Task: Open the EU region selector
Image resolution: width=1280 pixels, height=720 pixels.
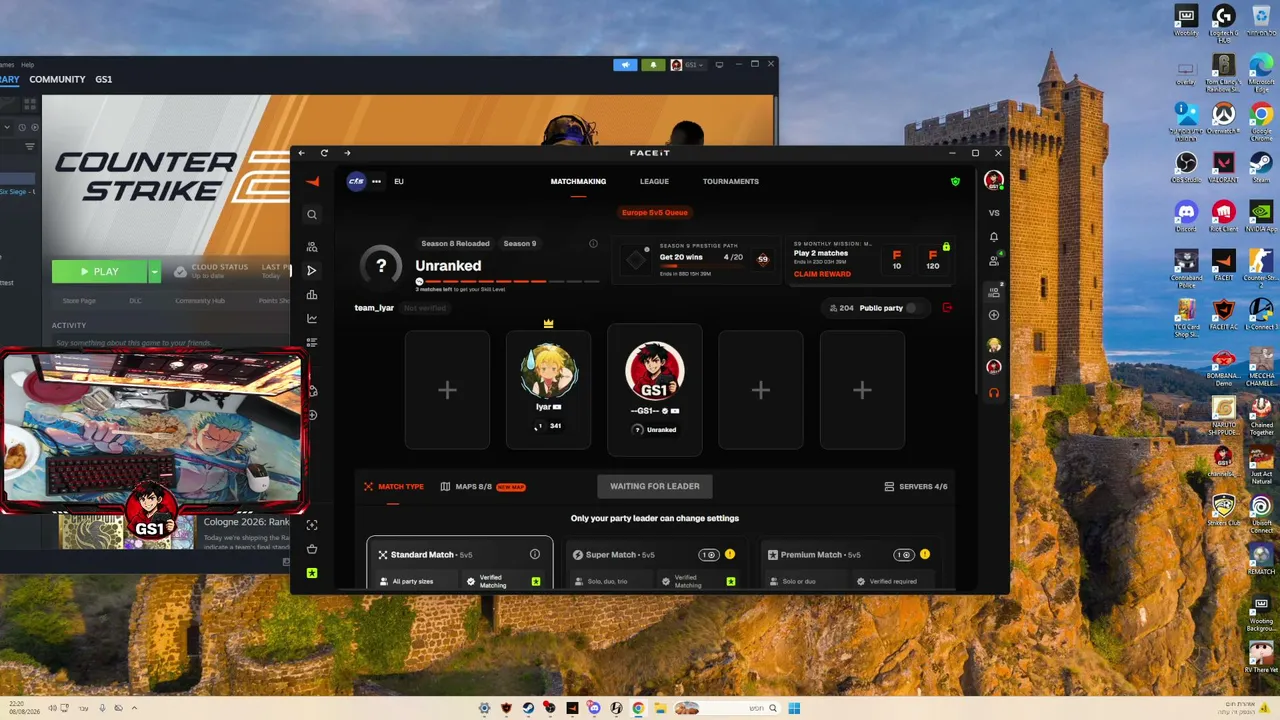Action: (x=399, y=182)
